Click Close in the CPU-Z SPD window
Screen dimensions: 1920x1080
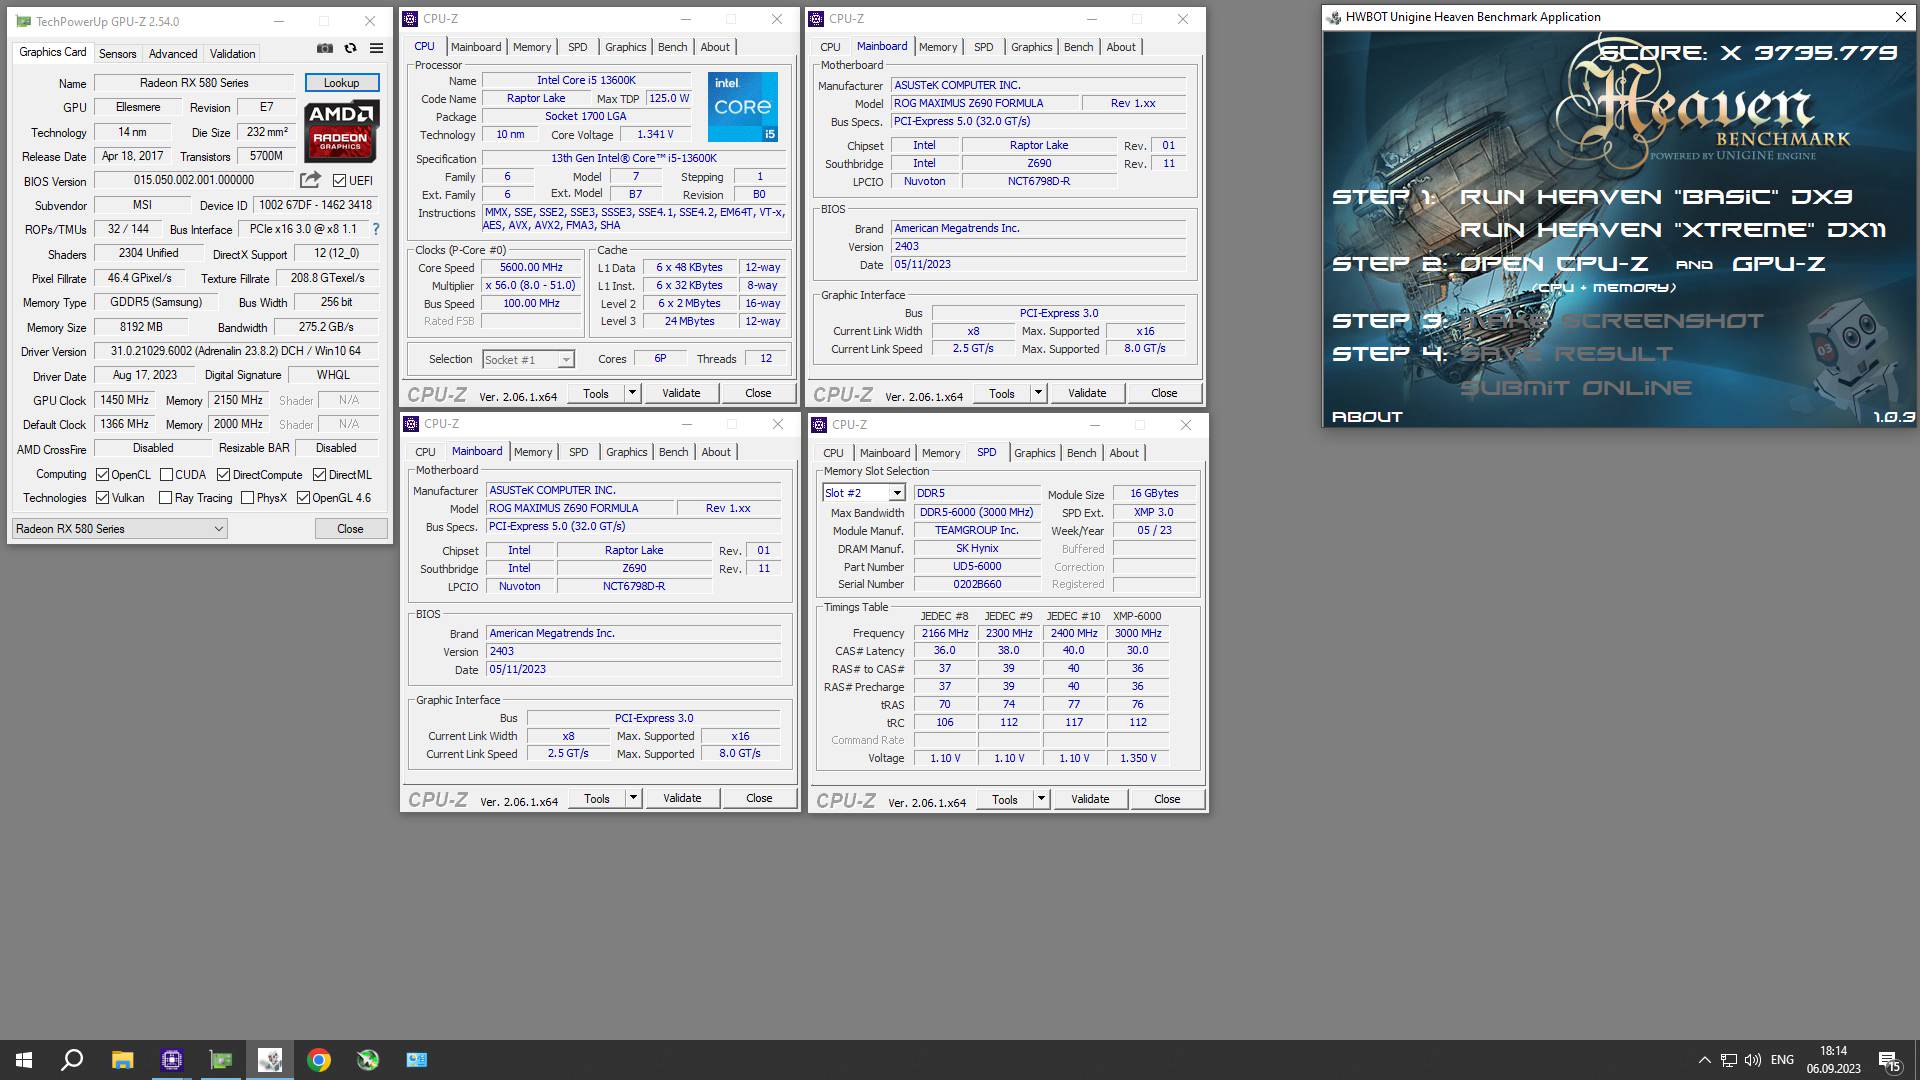pyautogui.click(x=1167, y=799)
